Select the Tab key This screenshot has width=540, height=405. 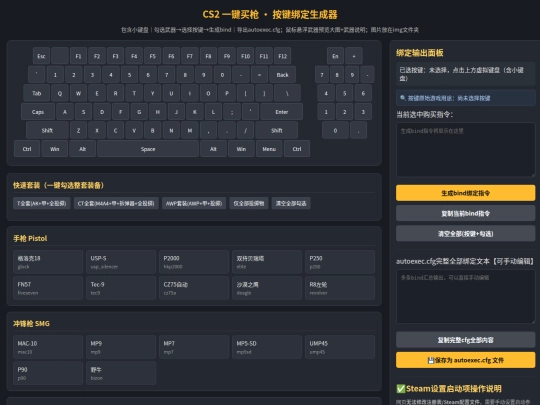click(x=37, y=93)
